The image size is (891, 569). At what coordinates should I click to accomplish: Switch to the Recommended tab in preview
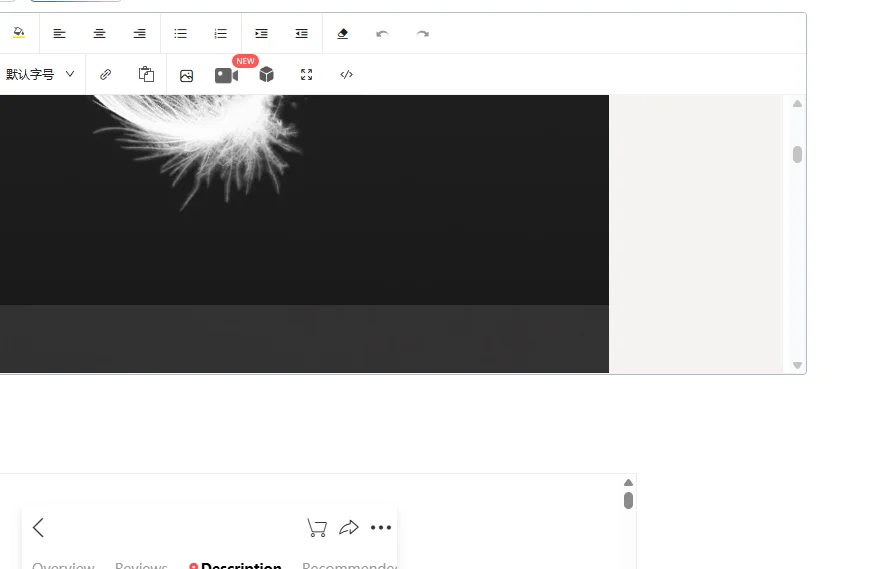pyautogui.click(x=349, y=564)
